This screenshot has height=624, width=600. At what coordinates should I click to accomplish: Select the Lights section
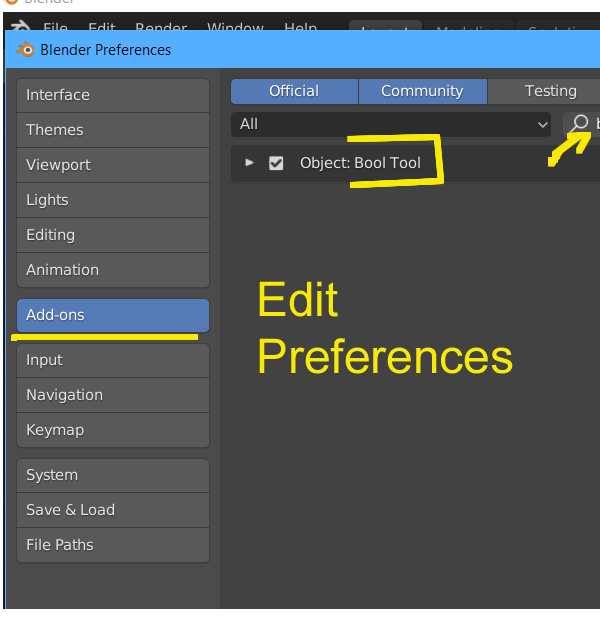click(112, 200)
